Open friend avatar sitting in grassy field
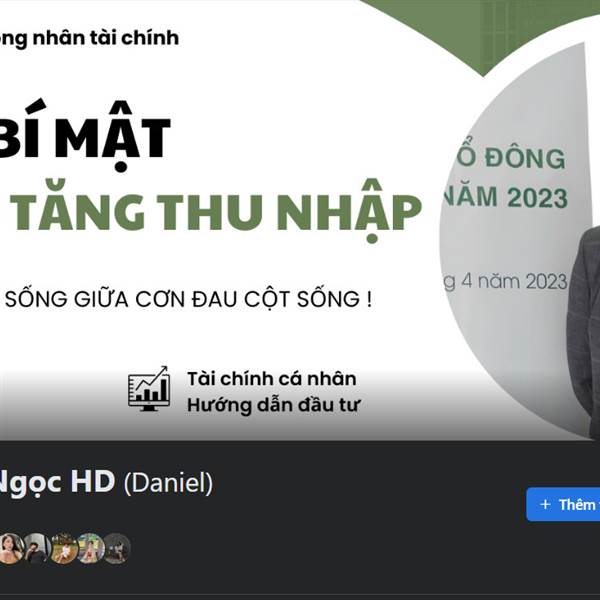Viewport: 600px width, 600px height. [x=64, y=548]
